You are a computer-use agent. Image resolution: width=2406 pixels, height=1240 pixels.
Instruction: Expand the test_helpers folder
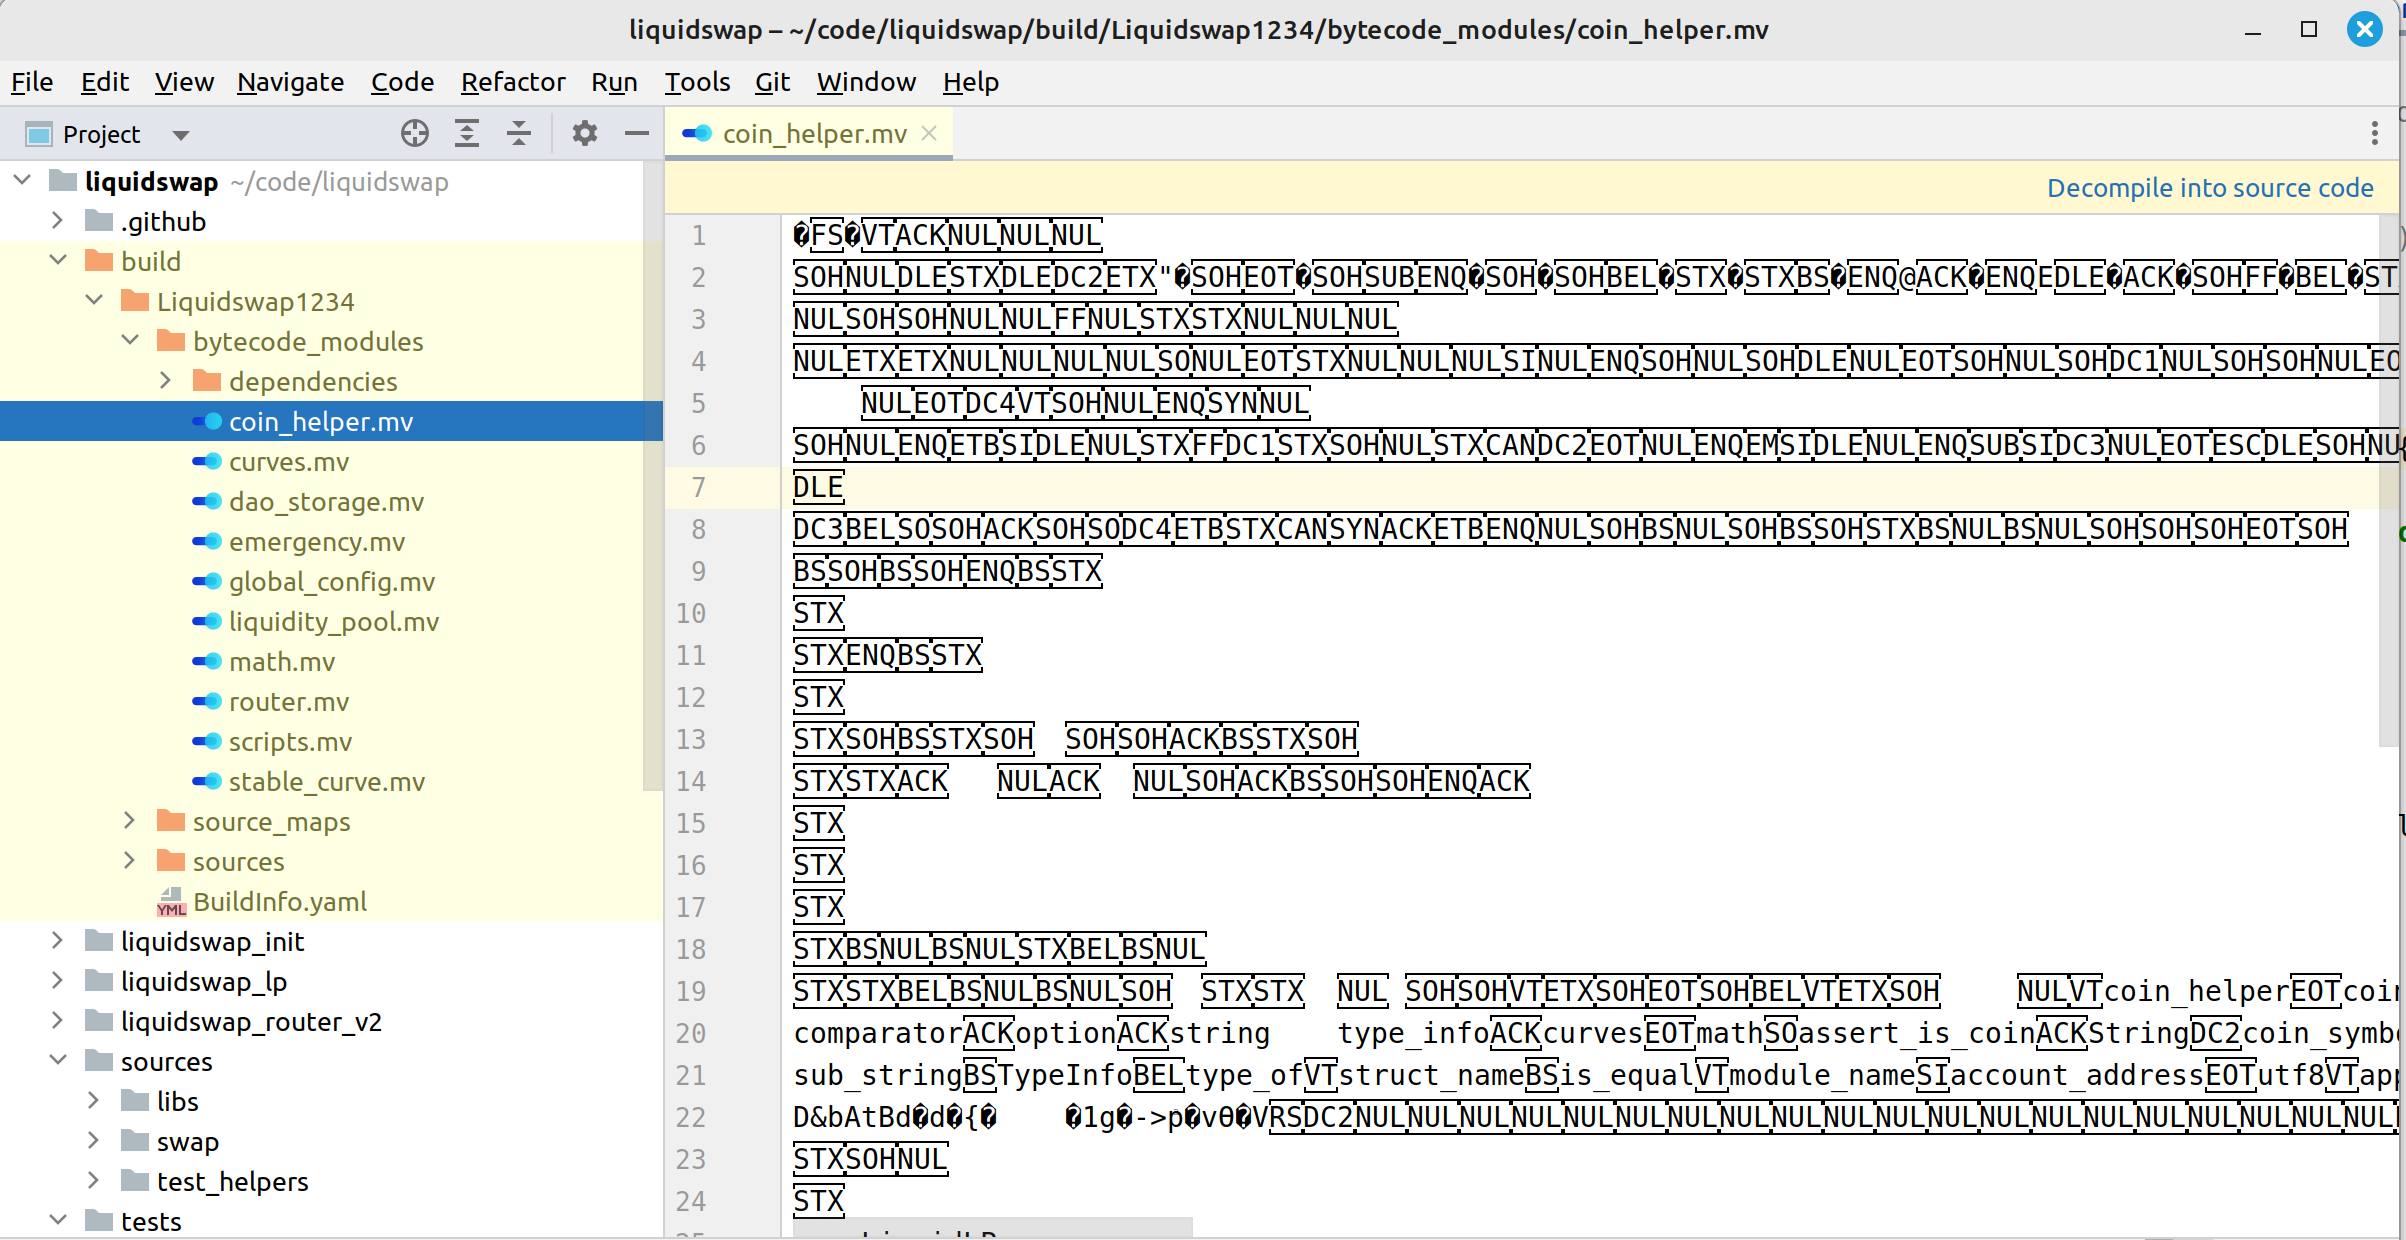[x=94, y=1181]
